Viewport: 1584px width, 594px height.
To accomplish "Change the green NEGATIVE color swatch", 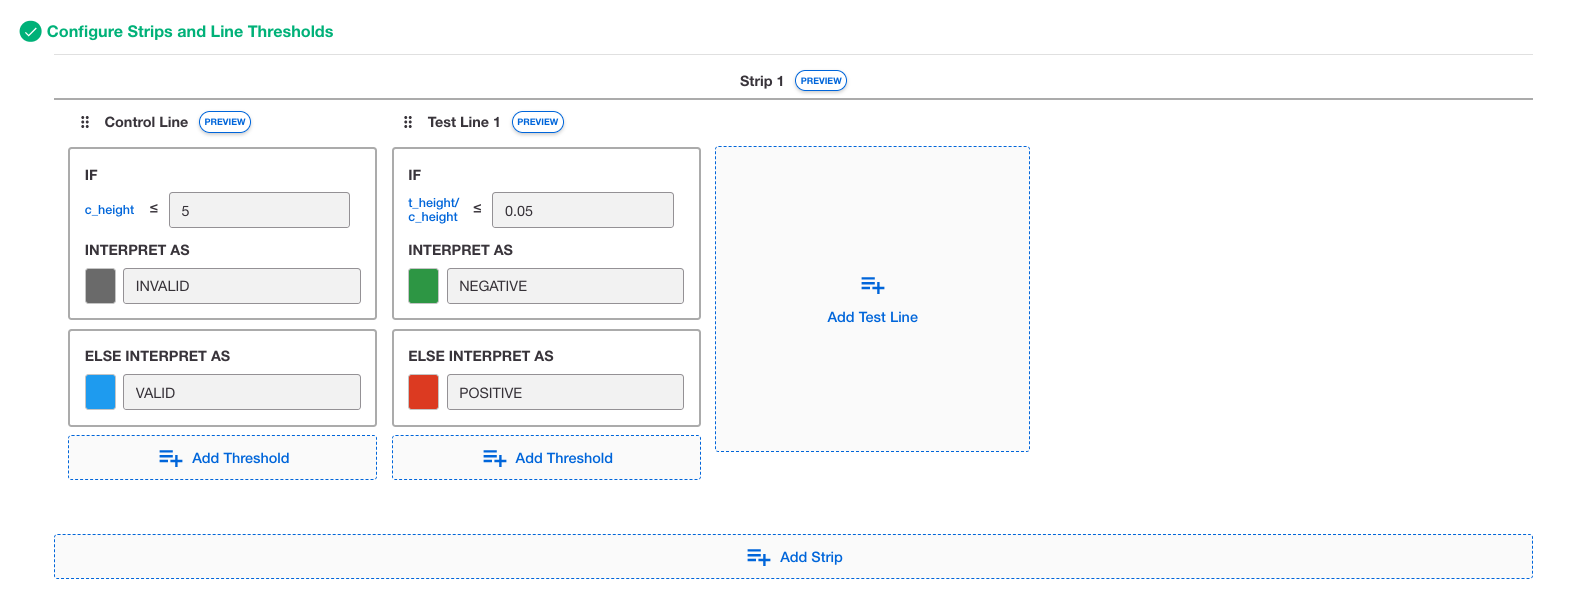I will coord(424,286).
